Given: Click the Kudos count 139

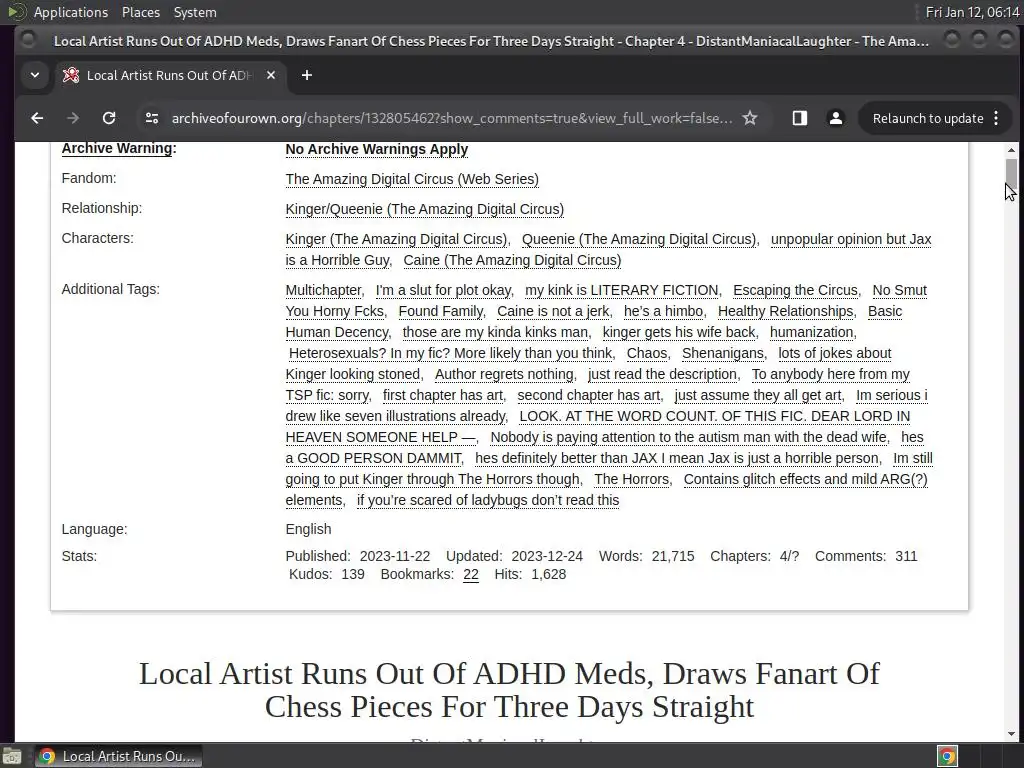Looking at the screenshot, I should [x=353, y=575].
